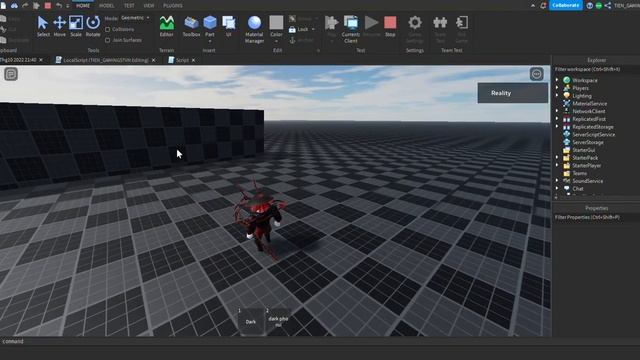Expand the SoundService node

[x=557, y=181]
